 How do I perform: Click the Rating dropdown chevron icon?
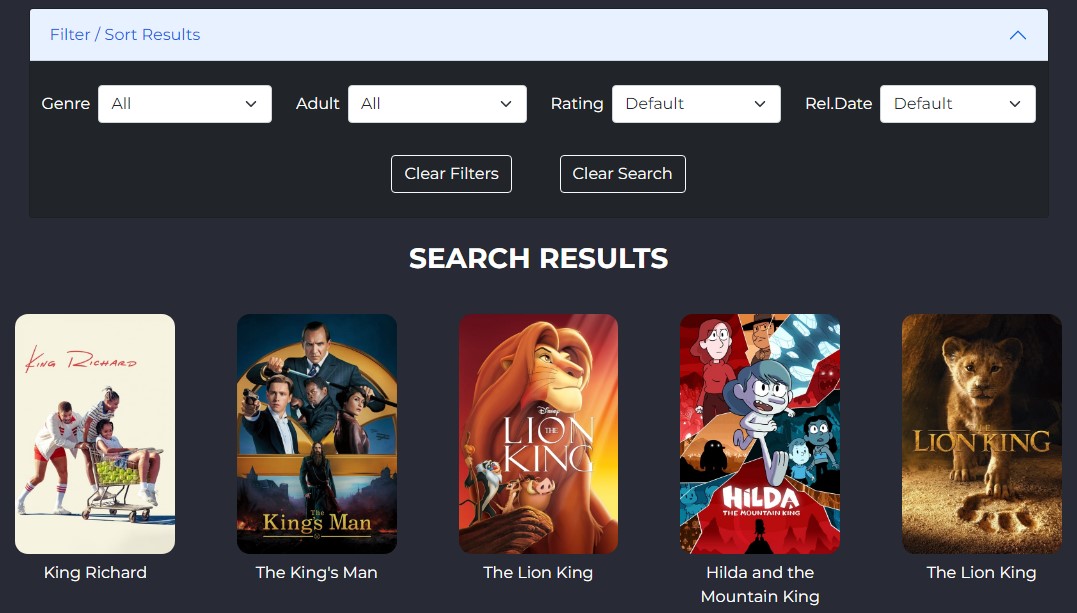(760, 104)
